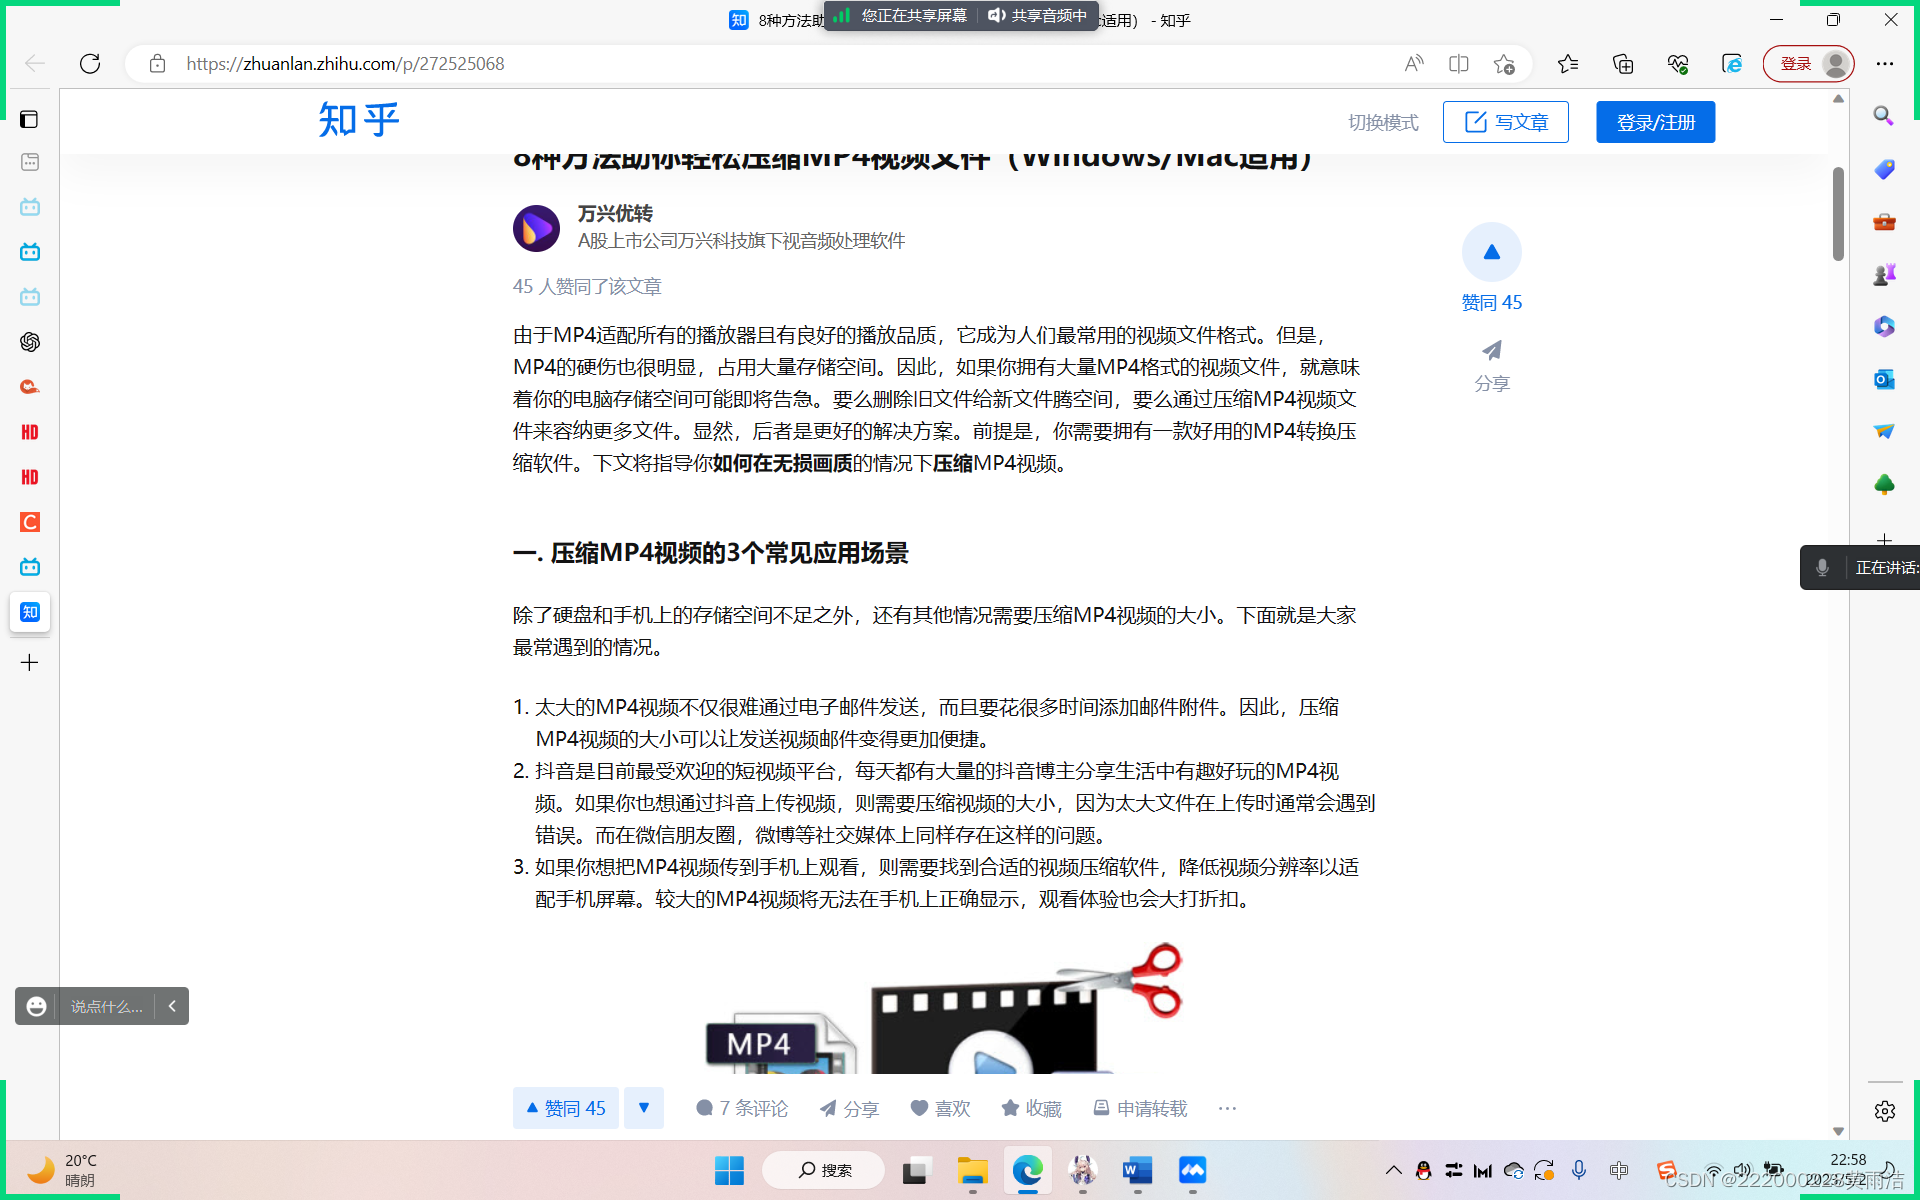Toggle the 赞同 45 upvote button
Viewport: 1920px width, 1200px height.
[x=566, y=1108]
